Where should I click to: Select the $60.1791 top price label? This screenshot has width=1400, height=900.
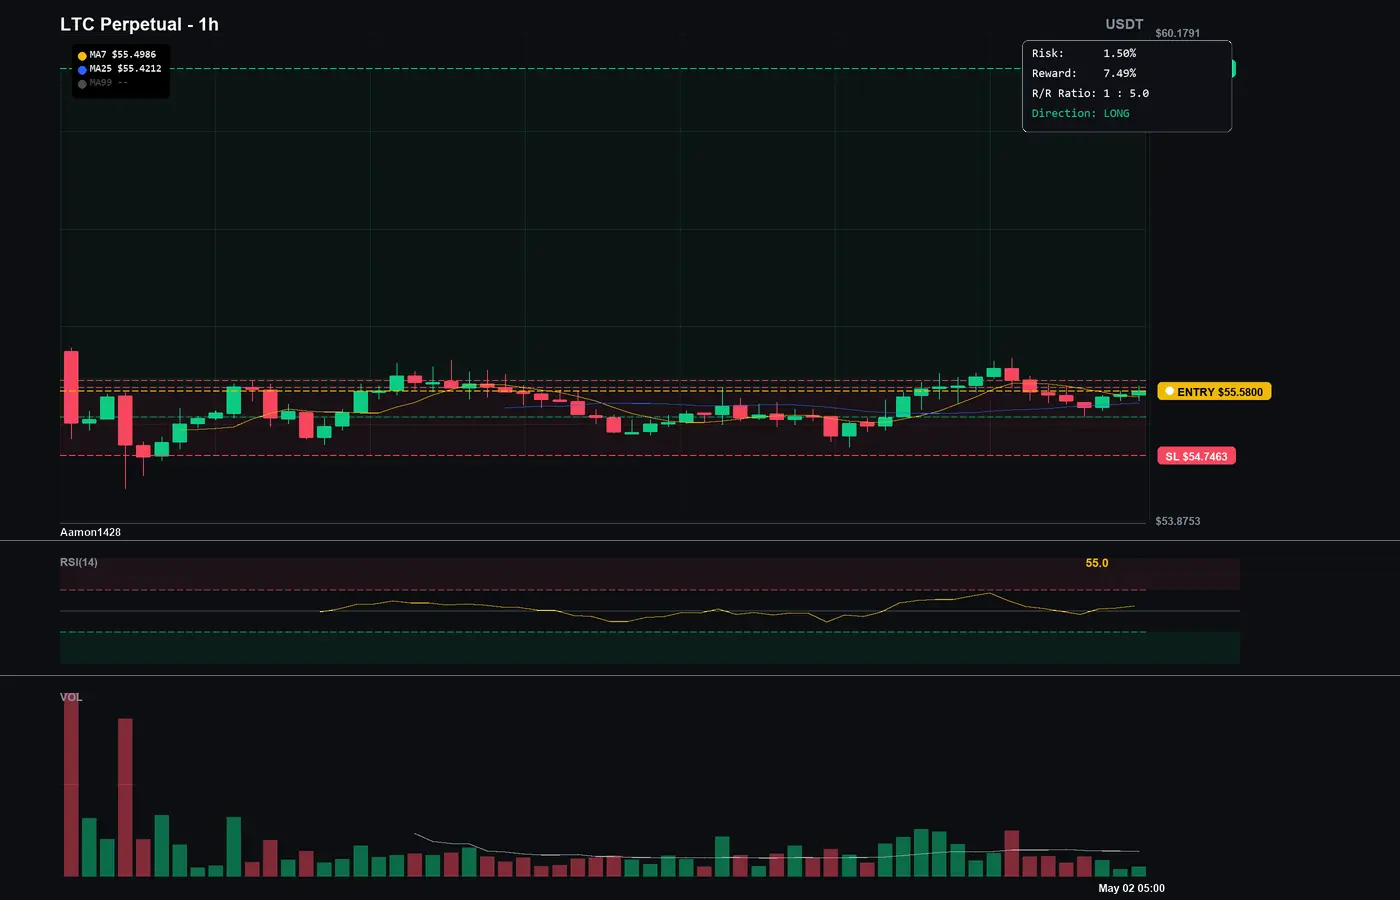(1178, 33)
